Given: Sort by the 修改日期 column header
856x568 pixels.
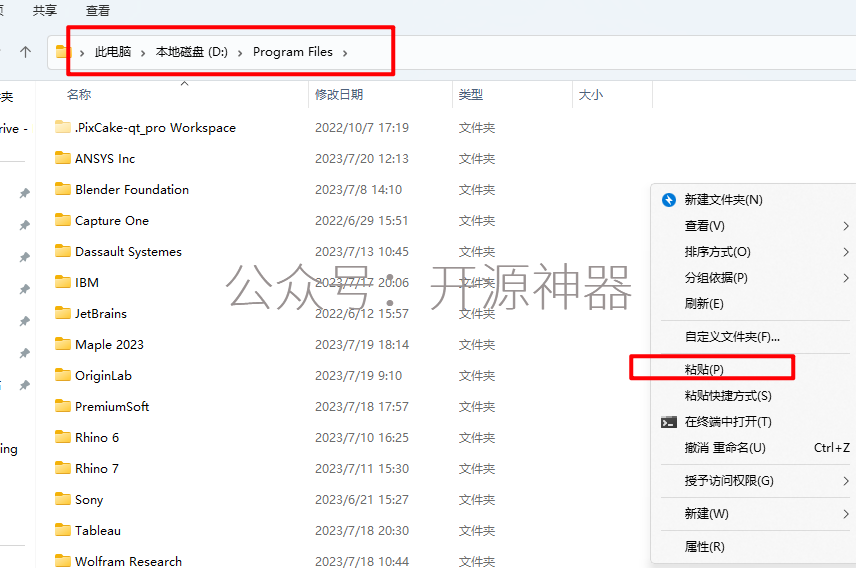Looking at the screenshot, I should pos(339,94).
